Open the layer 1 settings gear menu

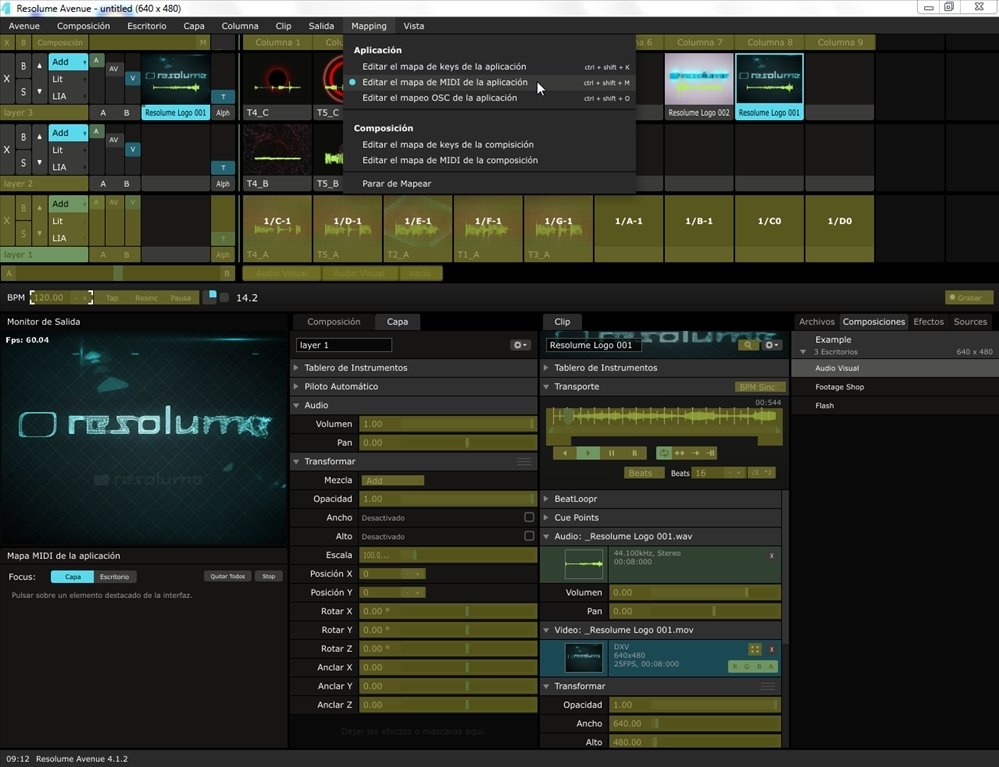(x=520, y=345)
